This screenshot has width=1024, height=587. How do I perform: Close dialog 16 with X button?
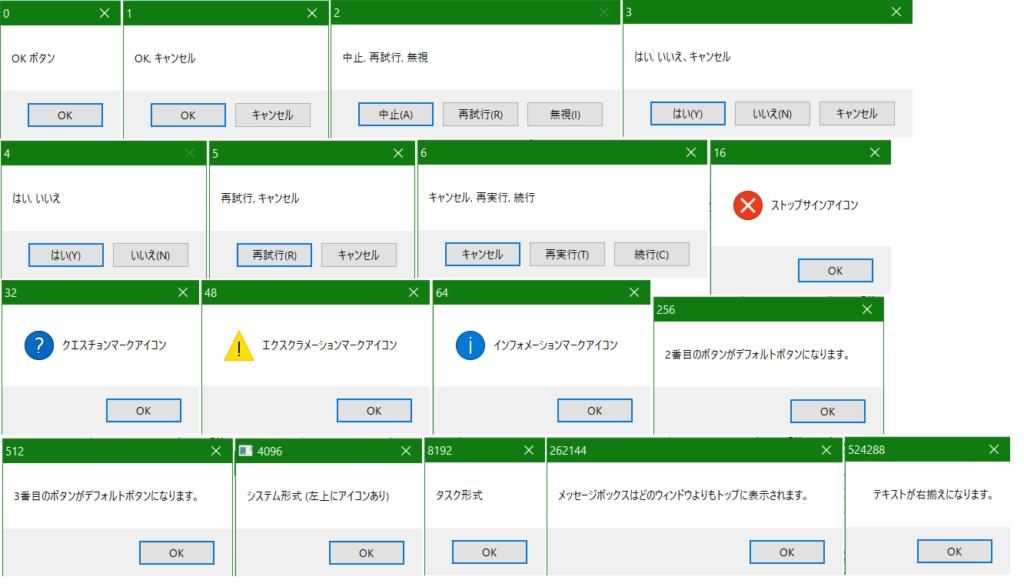coord(875,152)
